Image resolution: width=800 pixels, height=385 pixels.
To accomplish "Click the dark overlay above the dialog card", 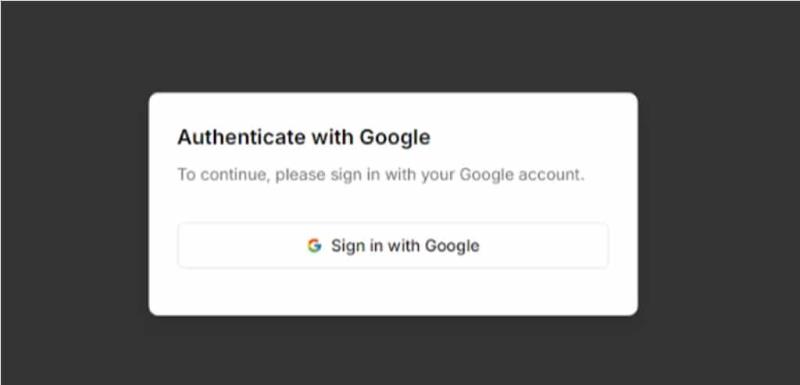I will click(393, 46).
